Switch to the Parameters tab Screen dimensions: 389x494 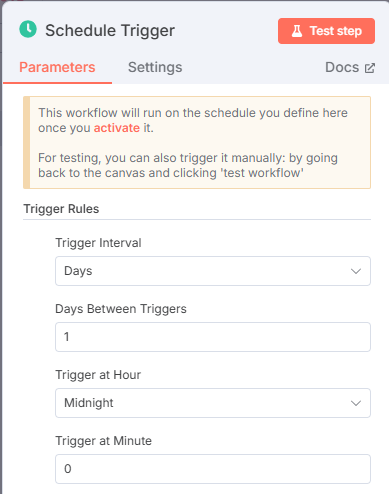(57, 67)
